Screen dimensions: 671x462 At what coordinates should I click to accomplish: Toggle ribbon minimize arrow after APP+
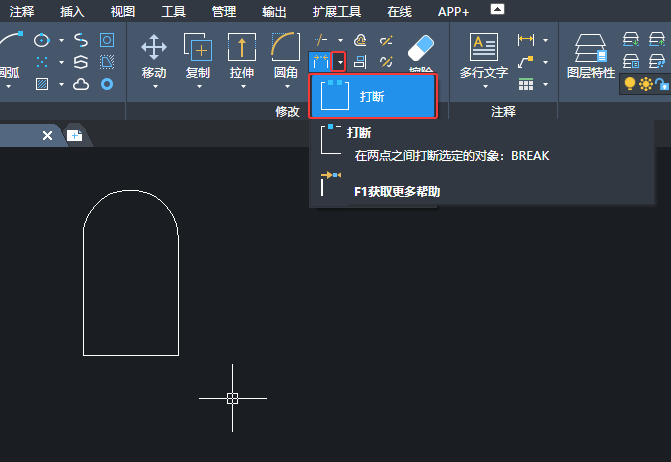[497, 9]
